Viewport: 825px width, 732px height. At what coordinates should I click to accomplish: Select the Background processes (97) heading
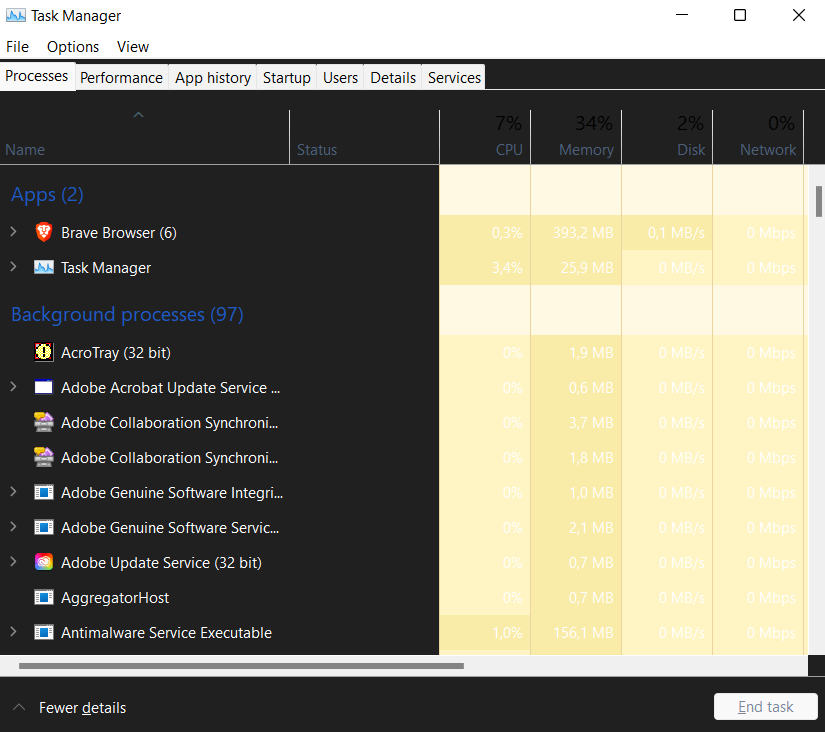(127, 314)
